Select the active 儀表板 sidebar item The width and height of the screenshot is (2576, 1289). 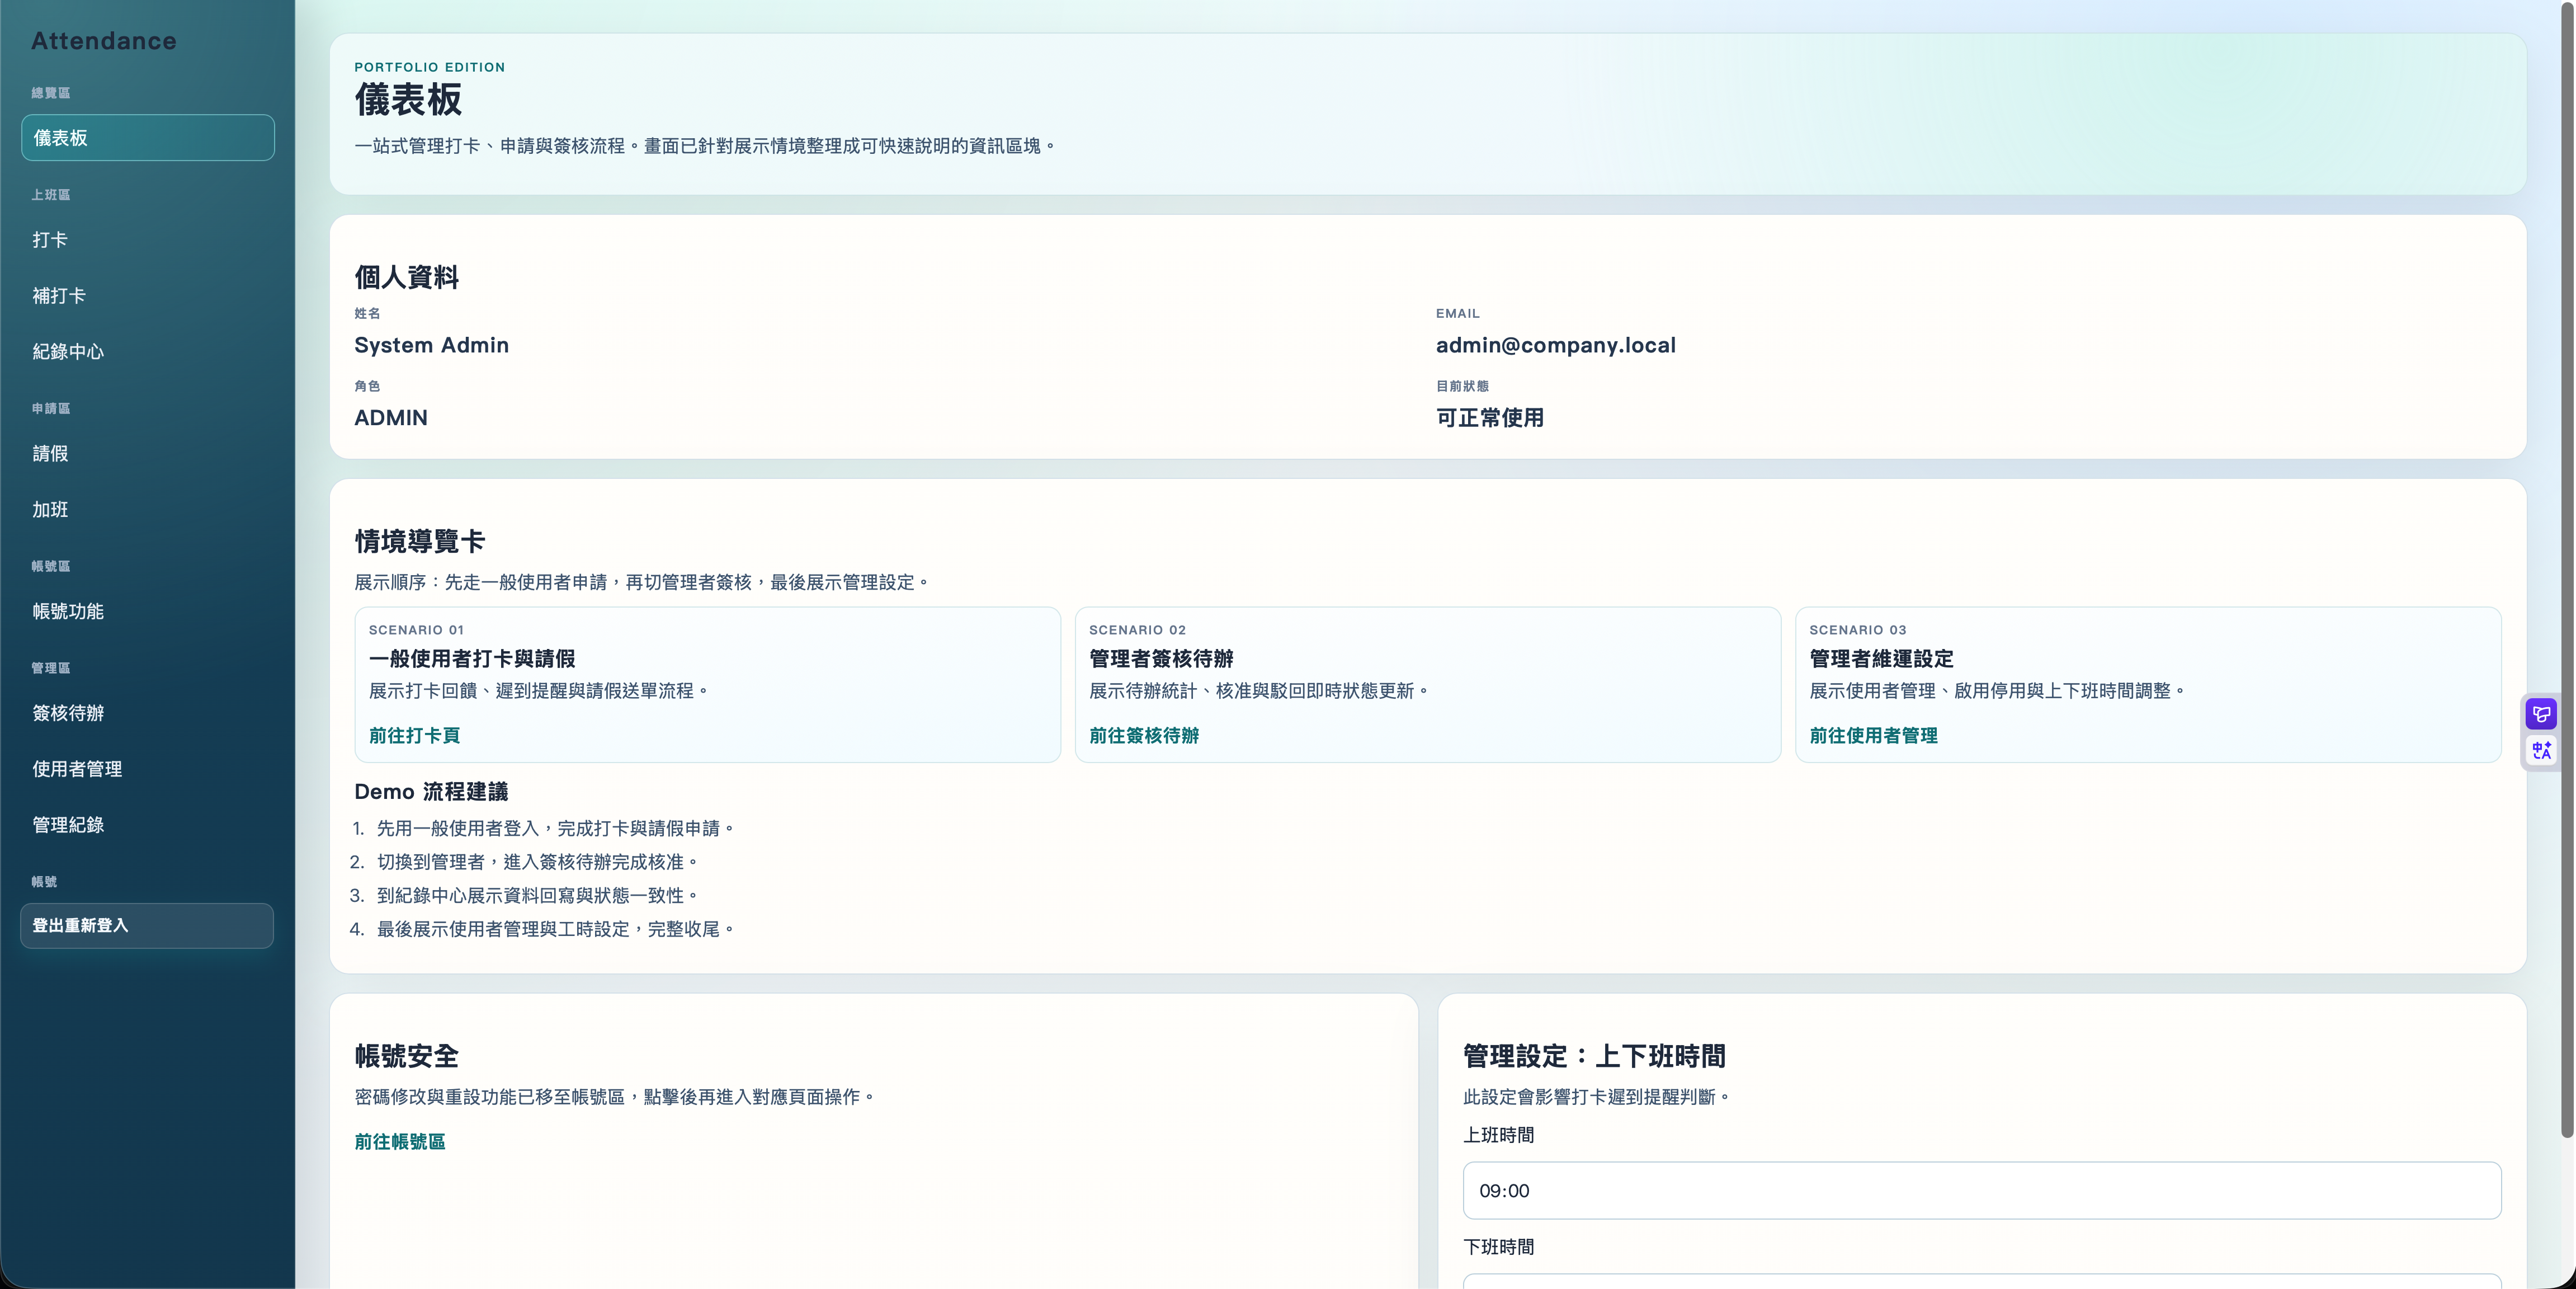[147, 138]
